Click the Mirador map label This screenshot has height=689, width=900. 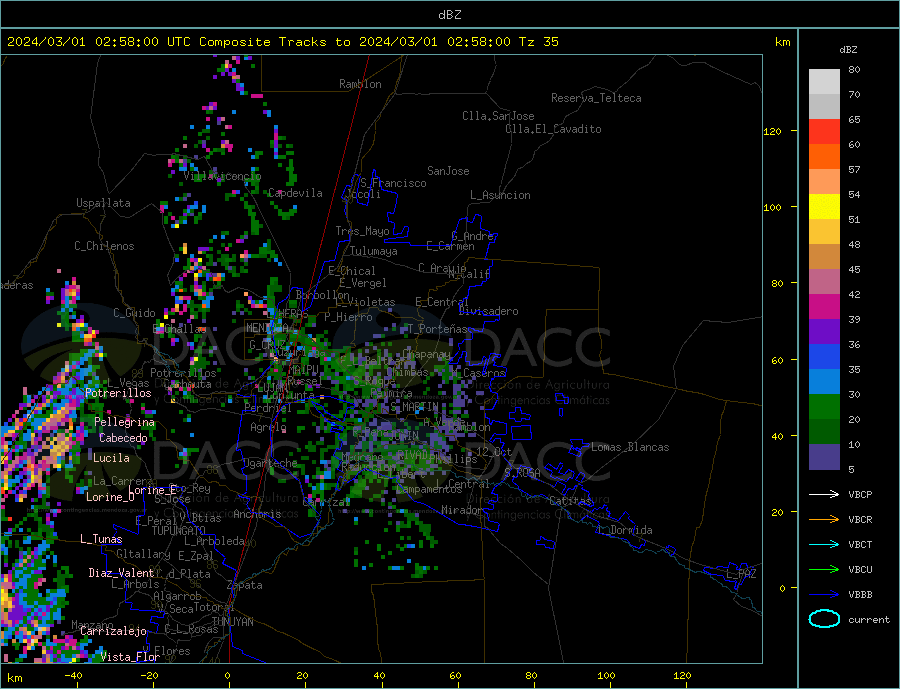point(462,510)
